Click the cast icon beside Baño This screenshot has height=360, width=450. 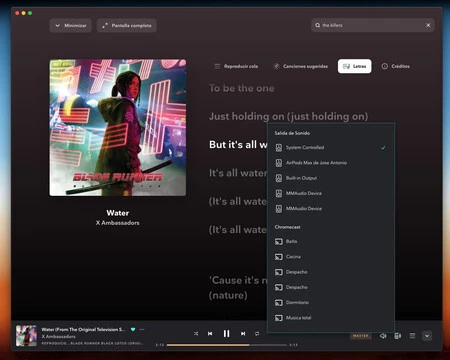(x=279, y=241)
